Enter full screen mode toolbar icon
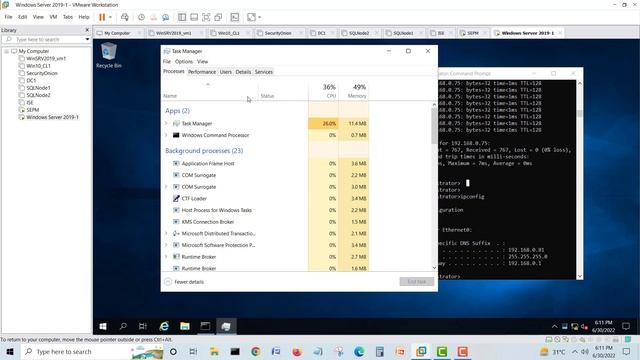This screenshot has height=360, width=640. (x=206, y=17)
